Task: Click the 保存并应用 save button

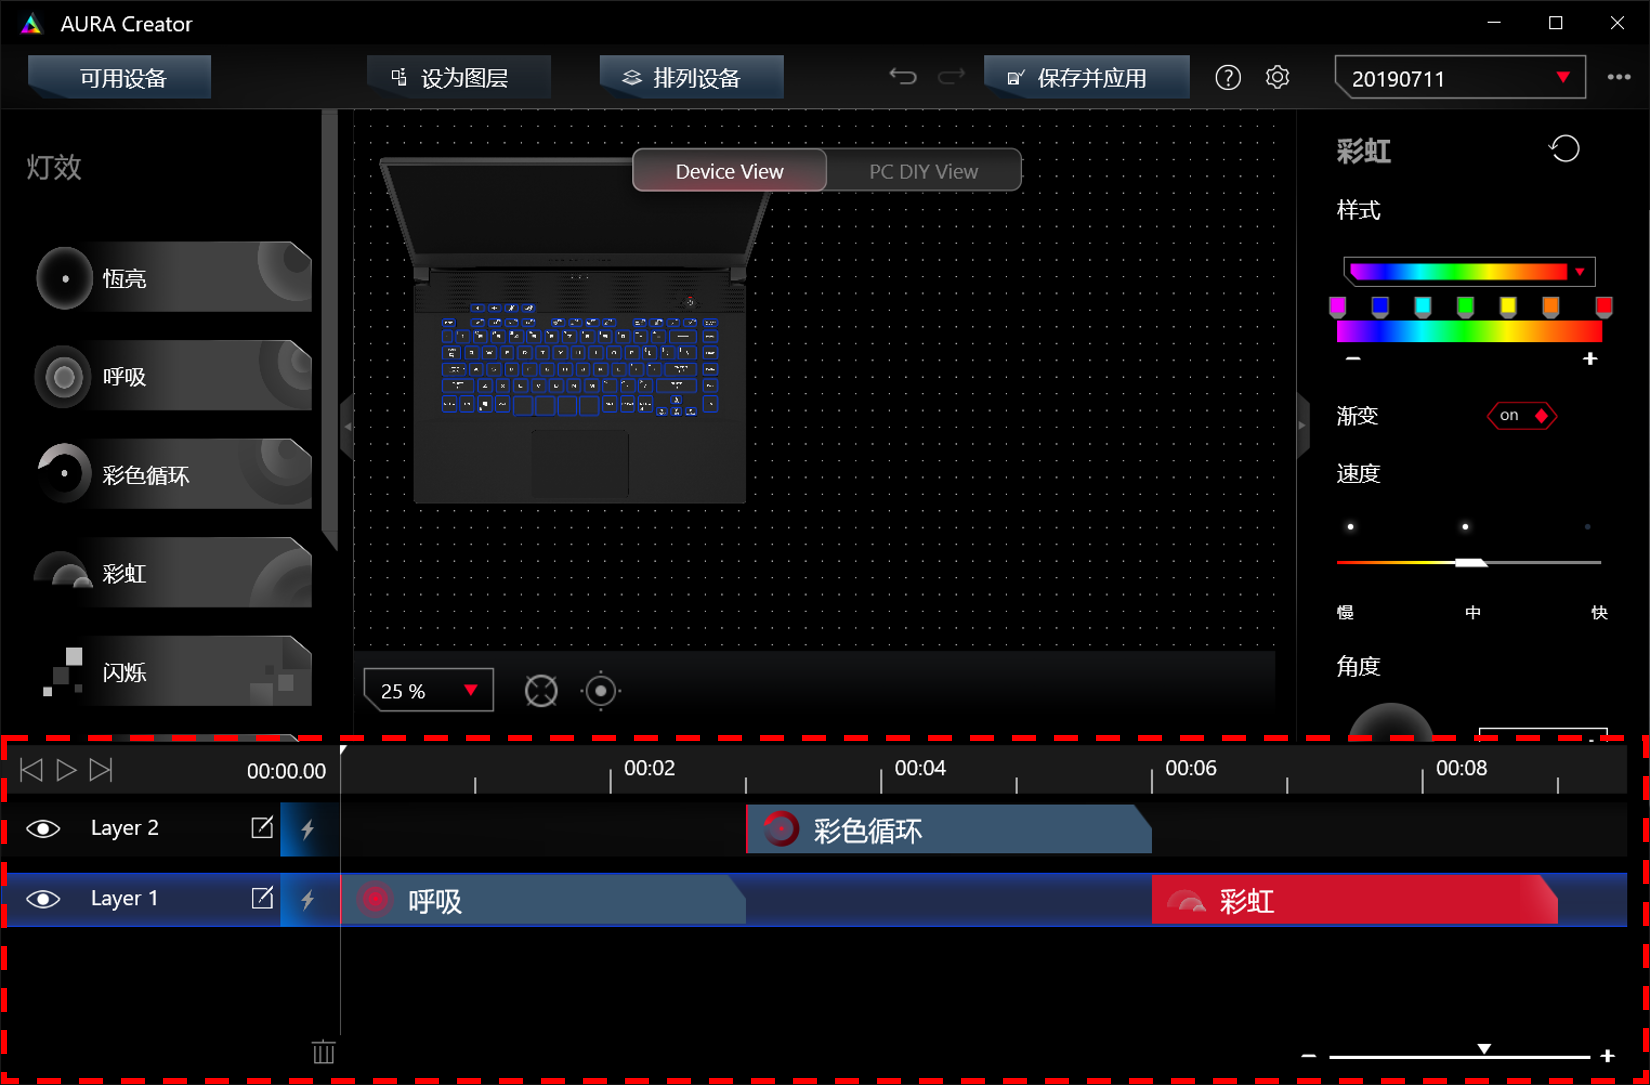Action: pyautogui.click(x=1087, y=77)
